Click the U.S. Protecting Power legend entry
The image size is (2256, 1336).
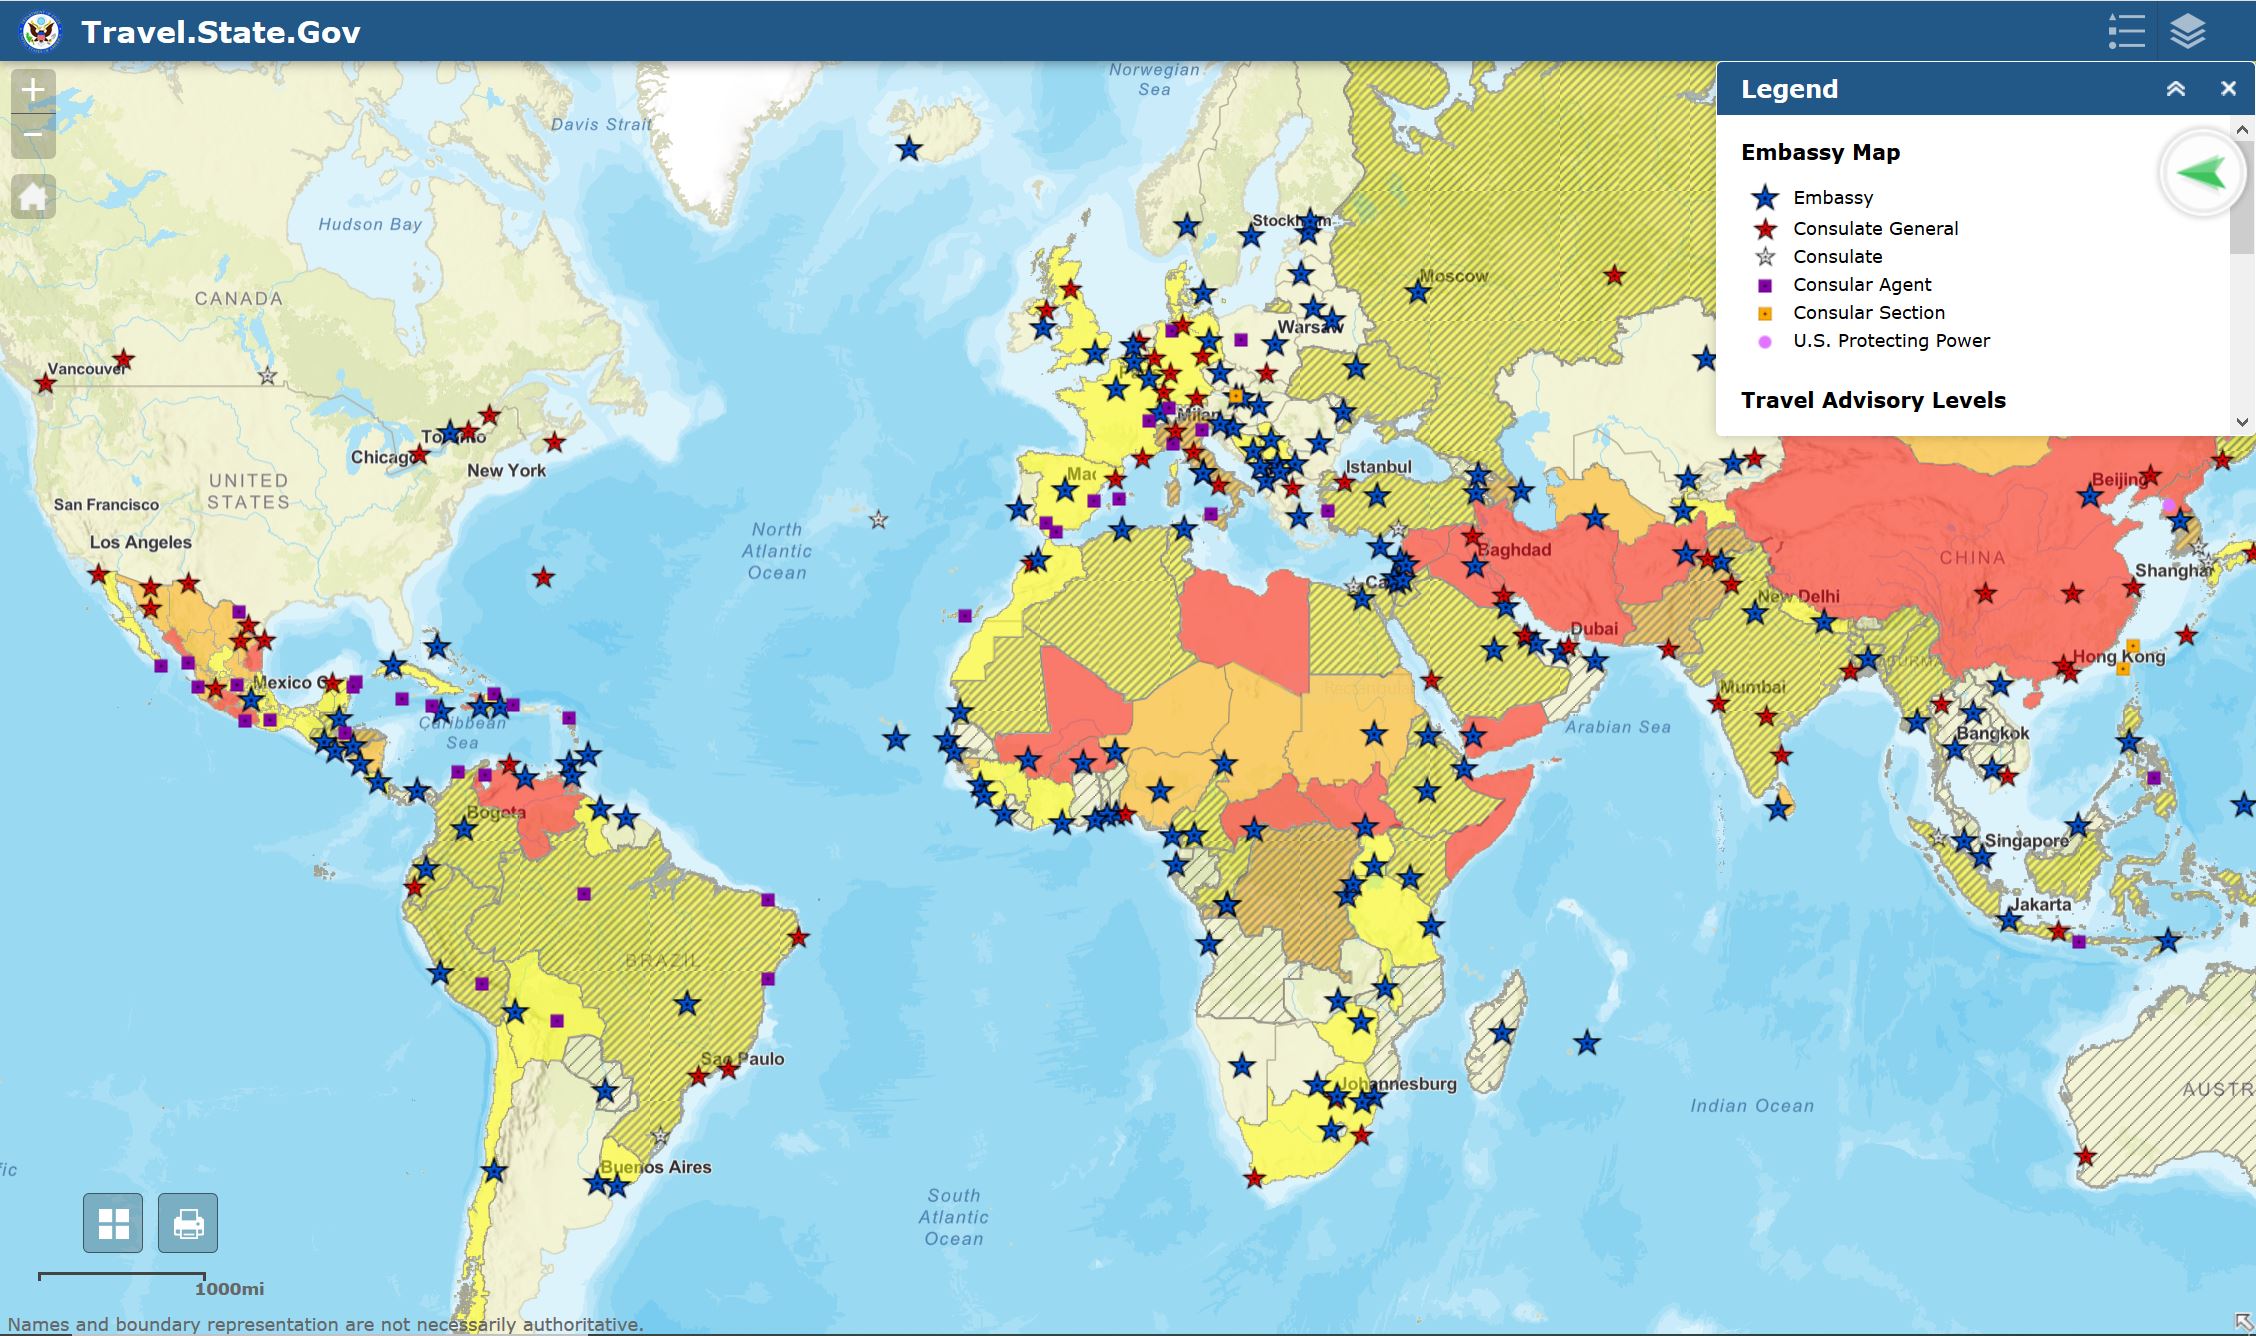1891,340
